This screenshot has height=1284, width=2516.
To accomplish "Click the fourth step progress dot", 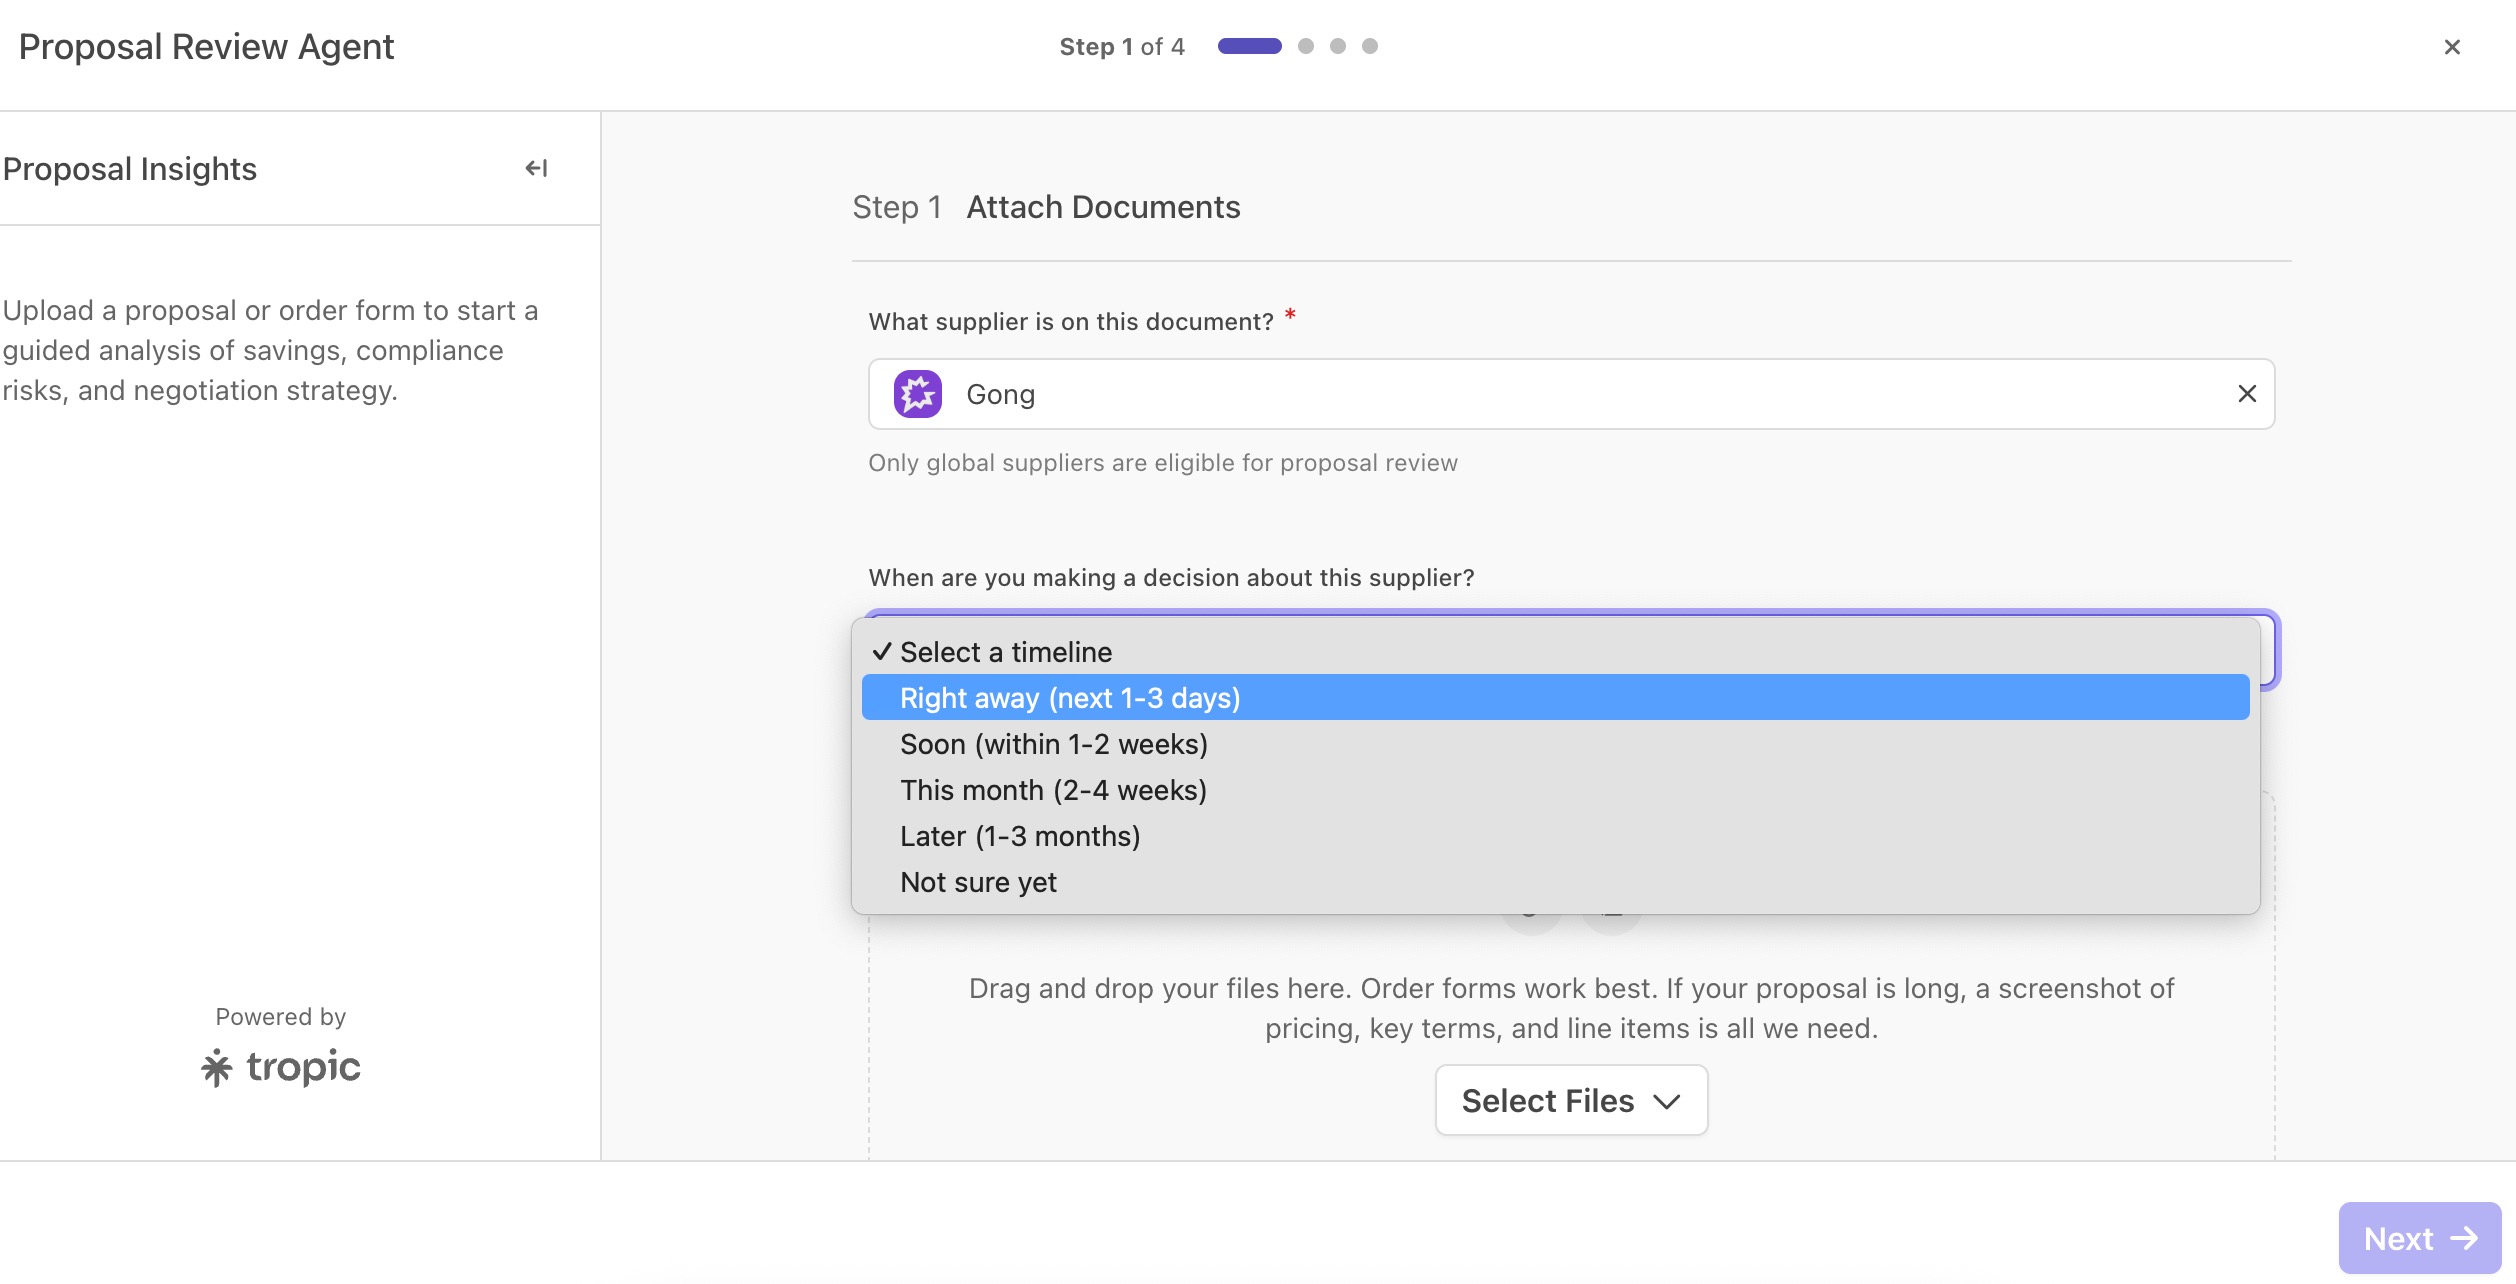I will coord(1369,46).
